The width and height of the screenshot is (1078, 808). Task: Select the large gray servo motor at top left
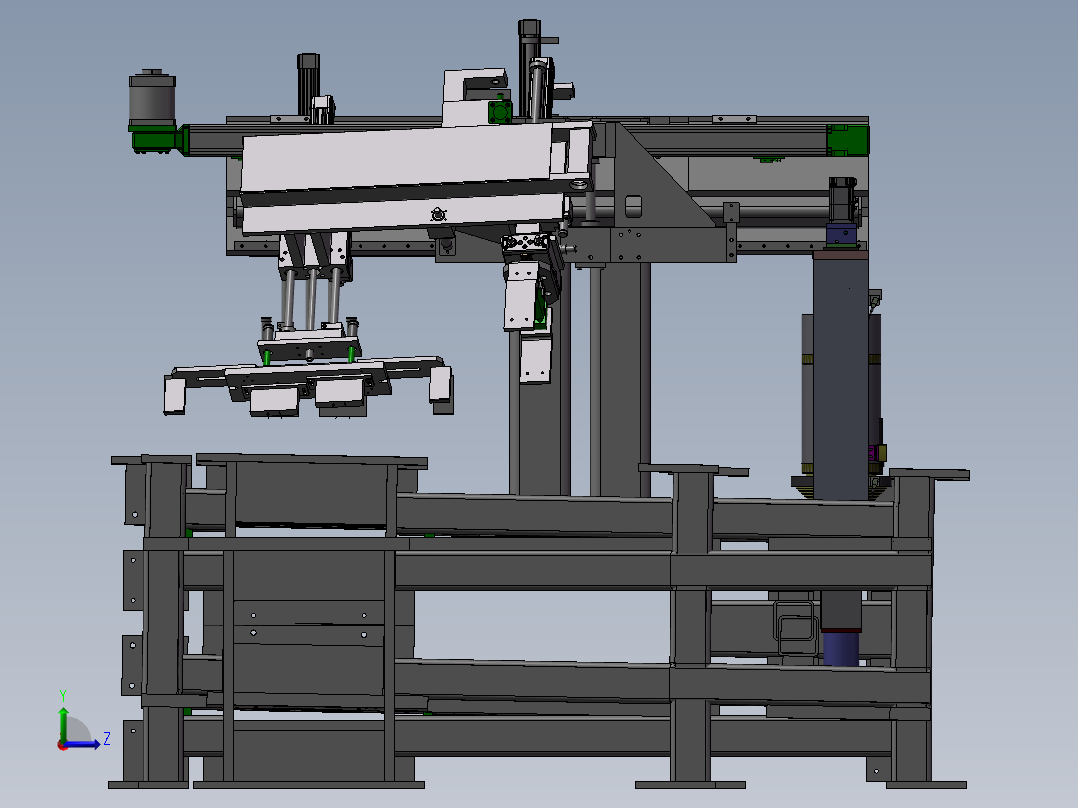point(152,98)
